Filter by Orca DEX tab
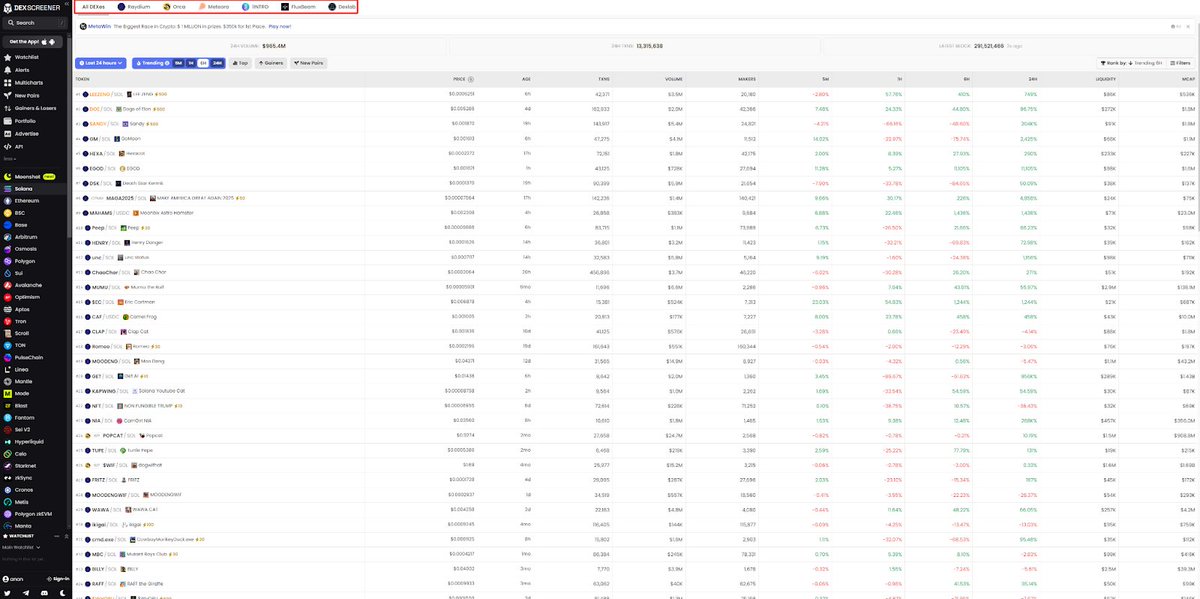The width and height of the screenshot is (1200, 599). tap(174, 7)
